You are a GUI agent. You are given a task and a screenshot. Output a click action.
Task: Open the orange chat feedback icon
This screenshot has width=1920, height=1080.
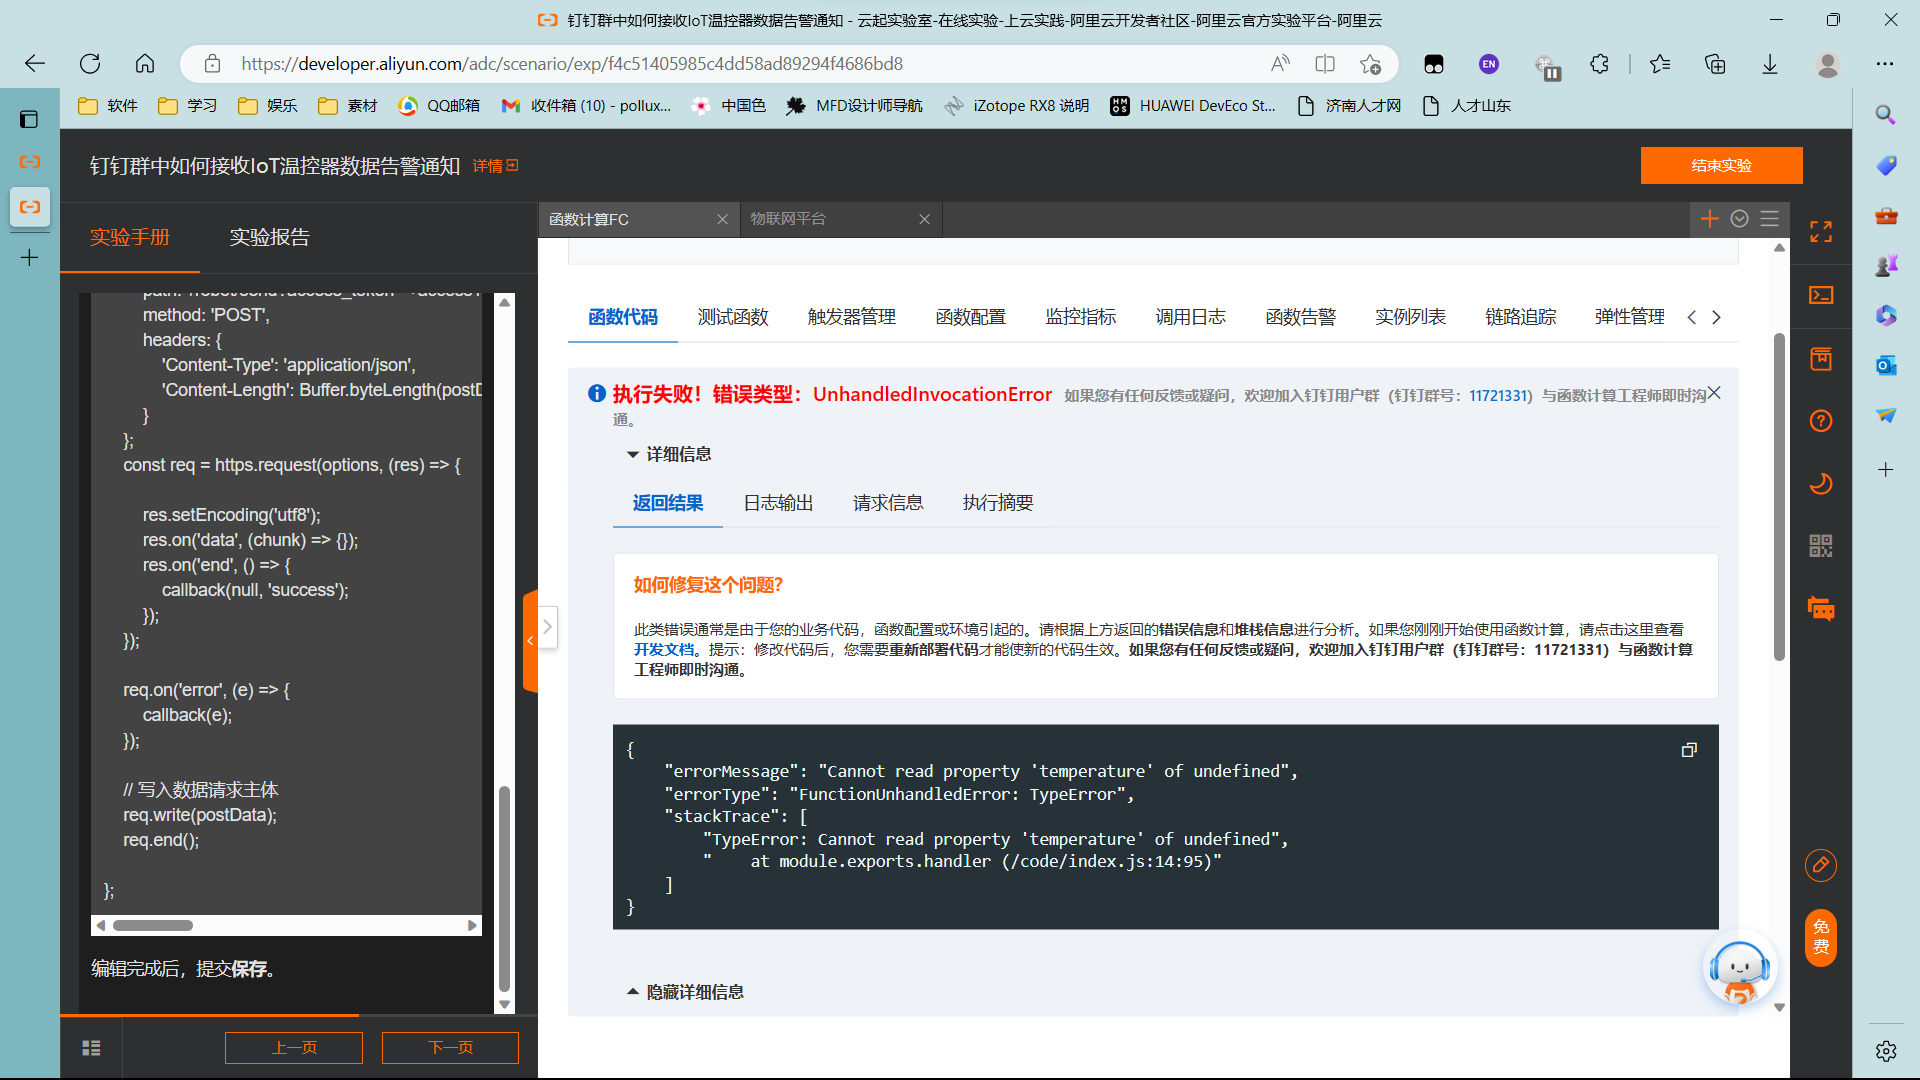[1821, 608]
